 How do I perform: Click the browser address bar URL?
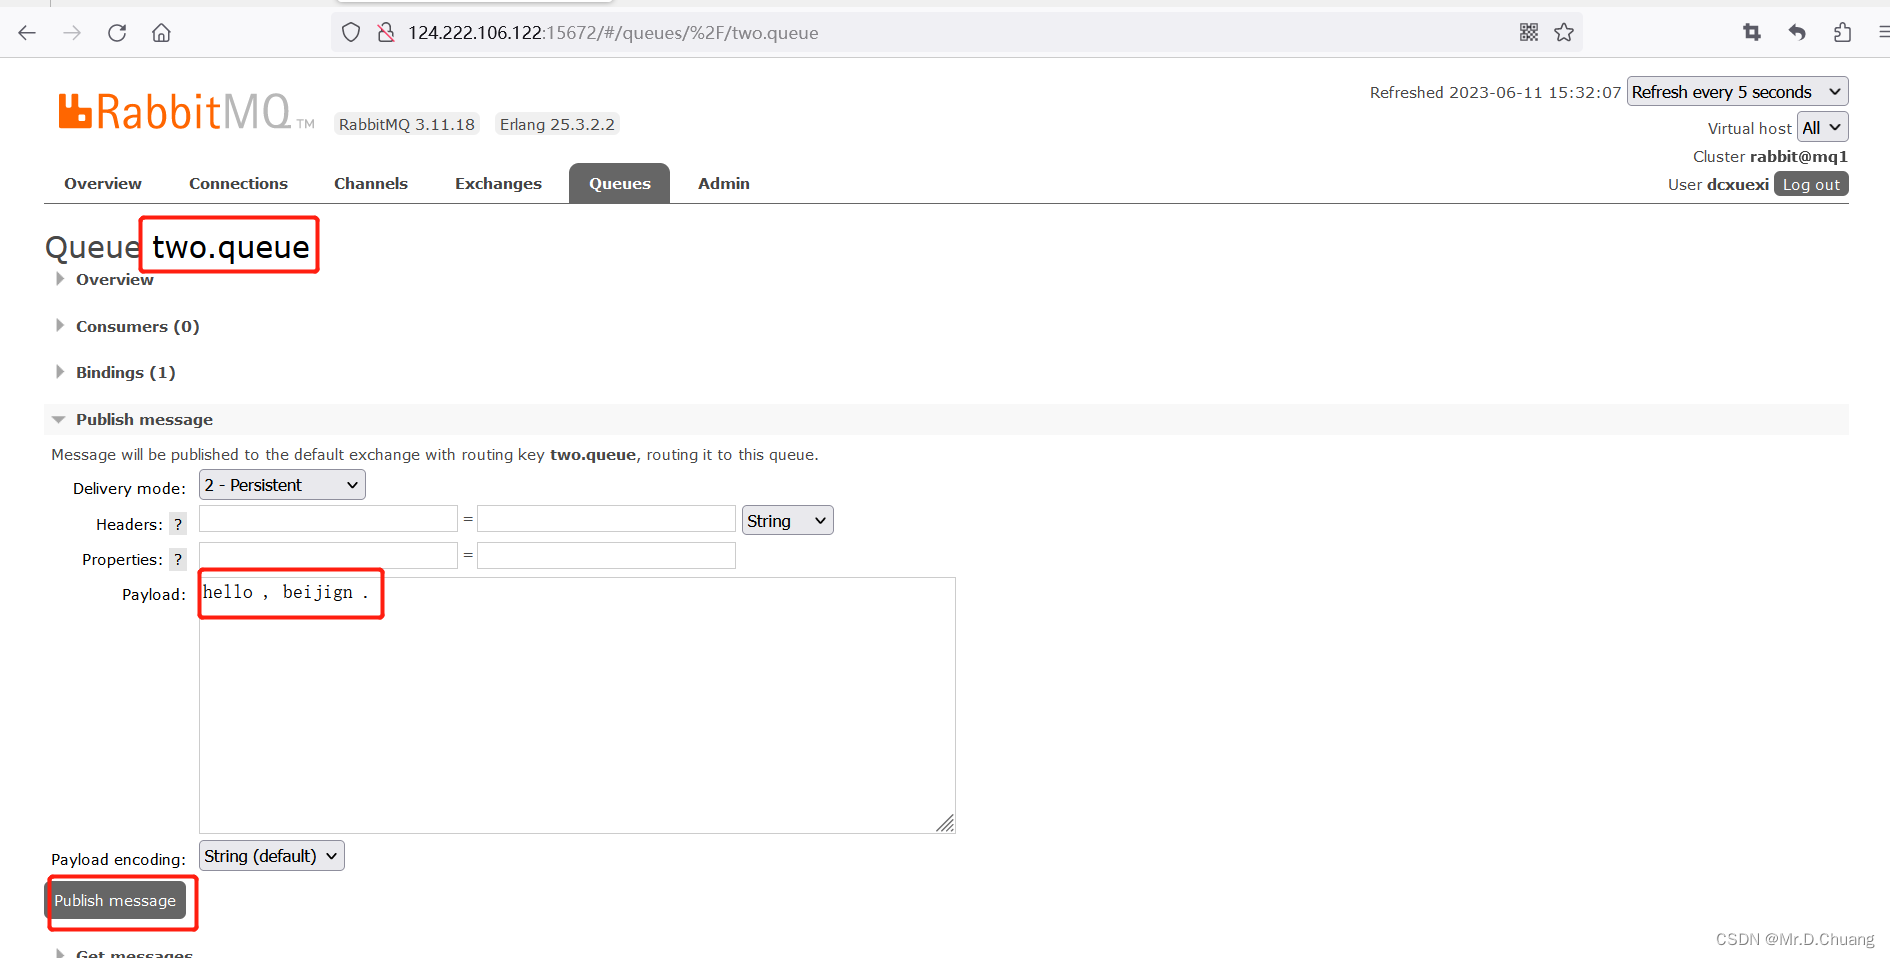tap(613, 33)
